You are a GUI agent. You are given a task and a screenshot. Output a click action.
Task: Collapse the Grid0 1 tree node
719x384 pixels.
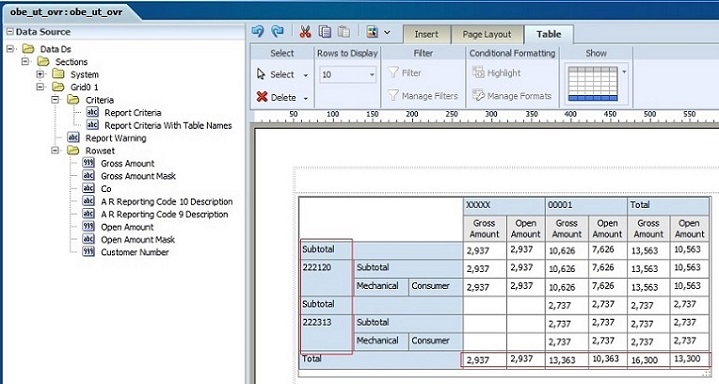point(40,87)
